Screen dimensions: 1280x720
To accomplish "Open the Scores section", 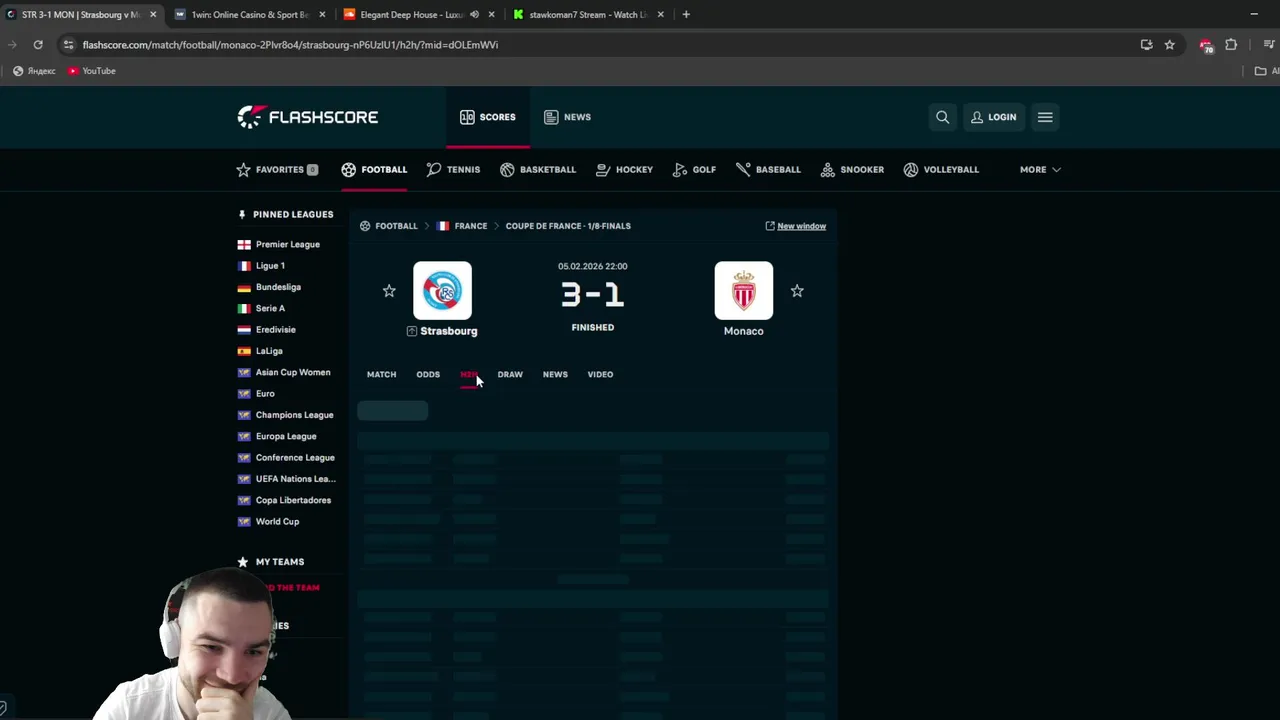I will (488, 117).
